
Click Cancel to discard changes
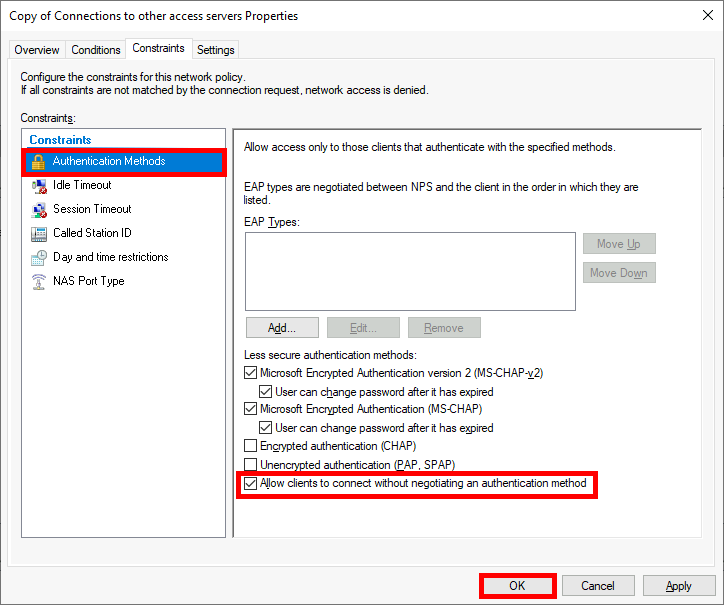598,586
